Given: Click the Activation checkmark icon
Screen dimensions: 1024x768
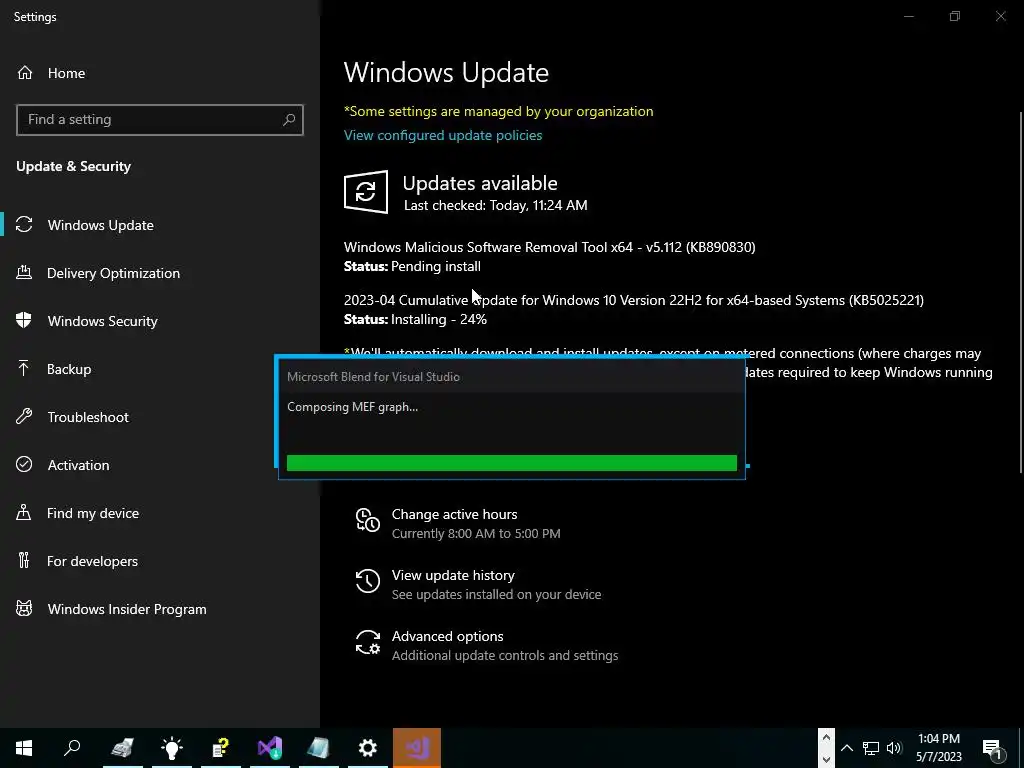Looking at the screenshot, I should tap(24, 464).
